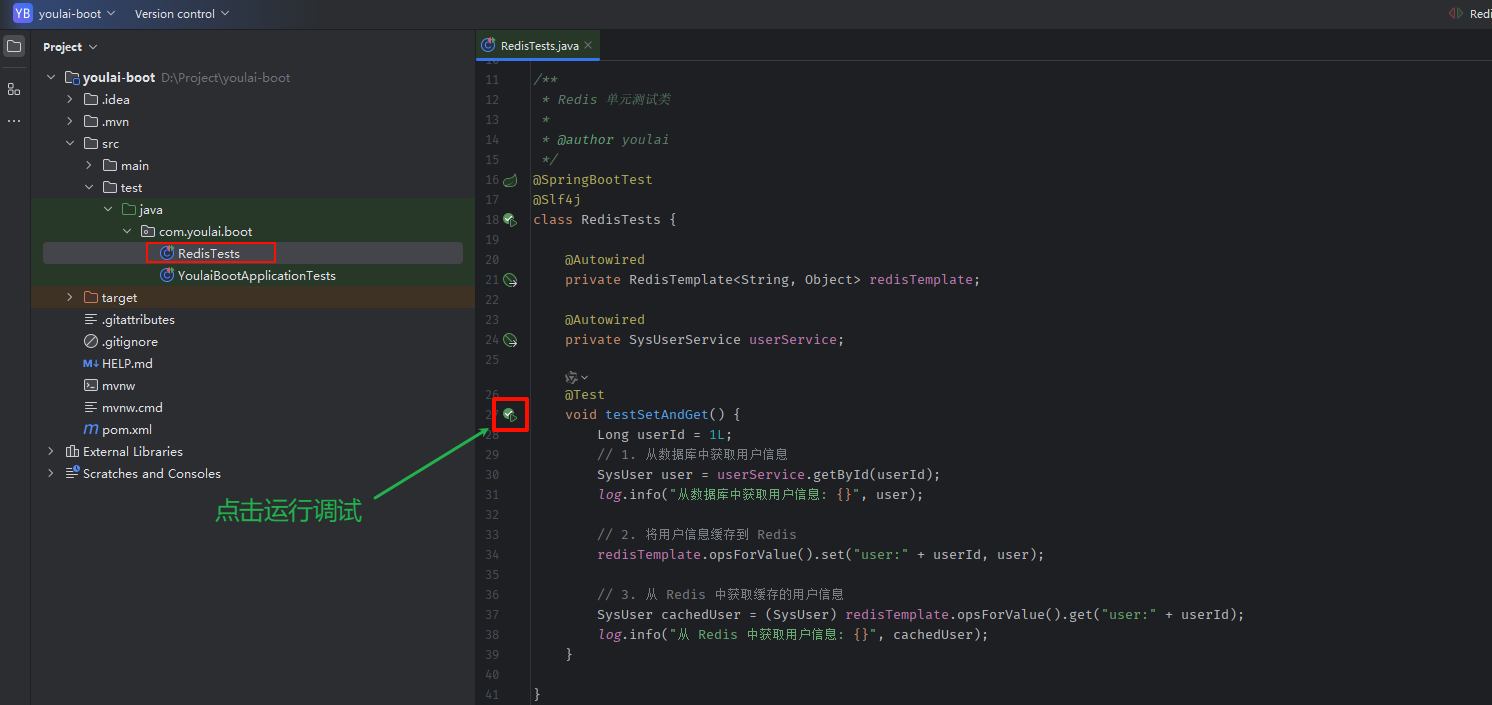The height and width of the screenshot is (705, 1492).
Task: Click the bean gutter icon beside redisTemplate
Action: click(x=510, y=280)
